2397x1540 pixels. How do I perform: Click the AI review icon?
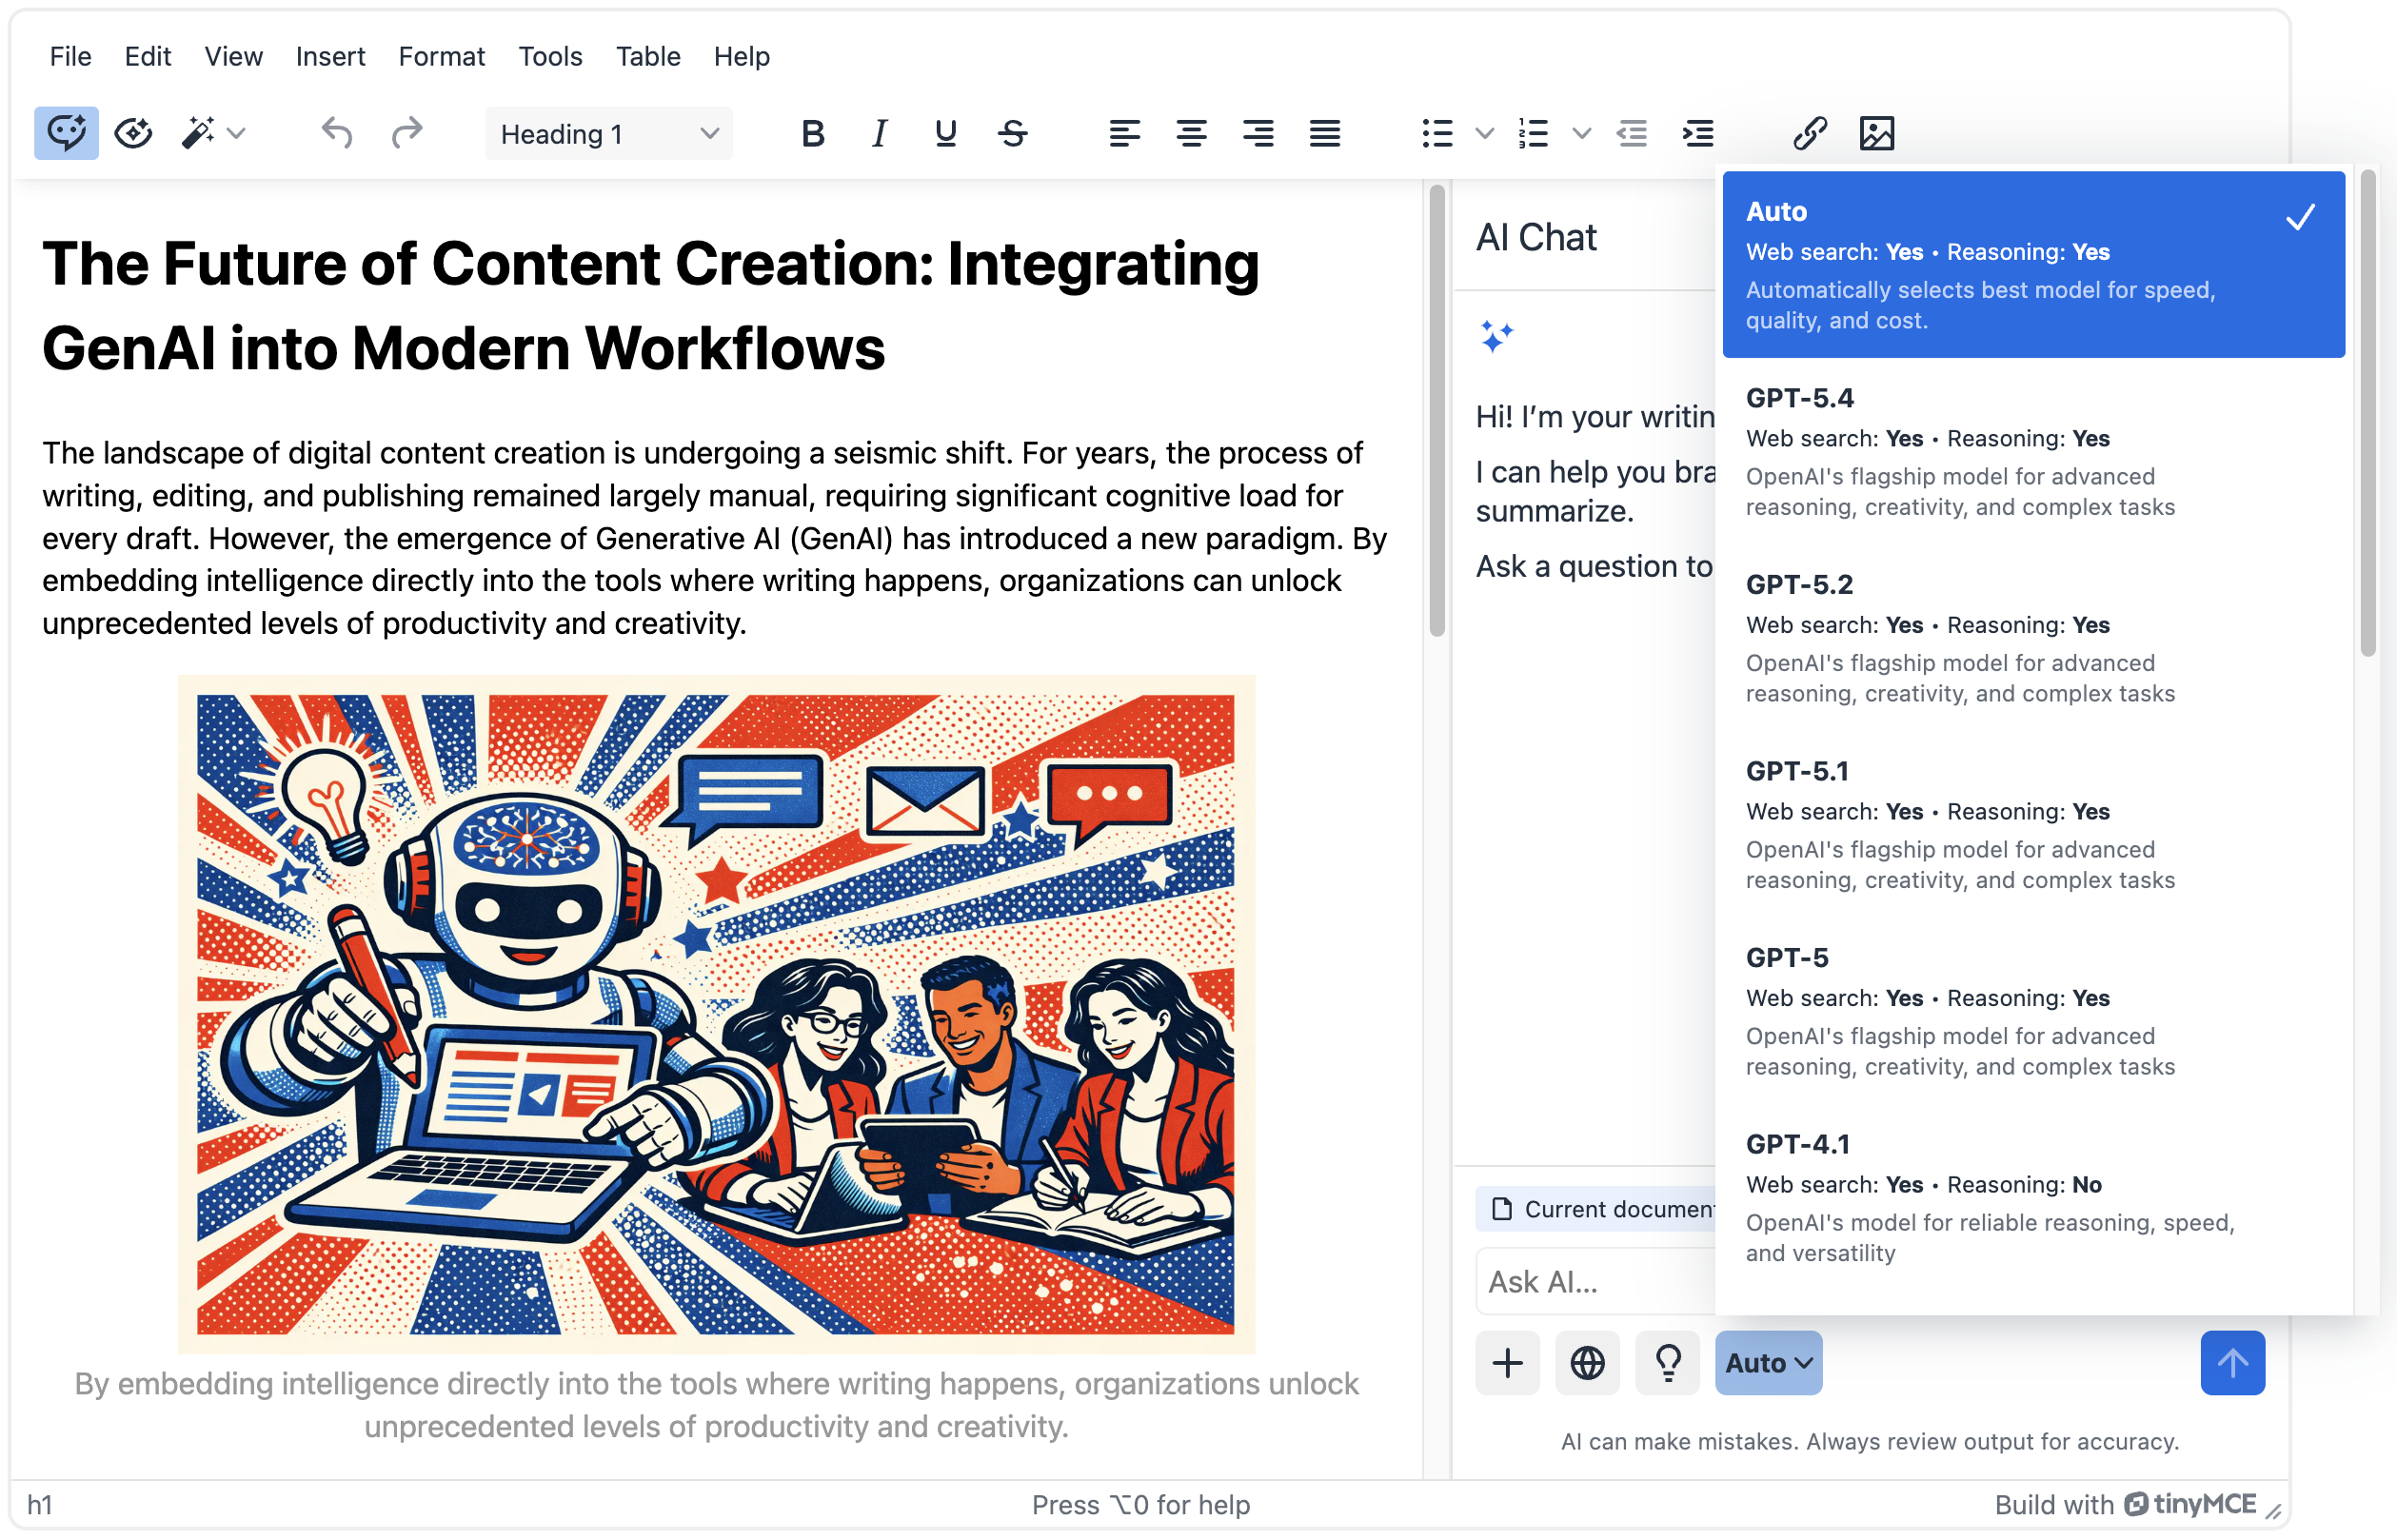coord(133,133)
